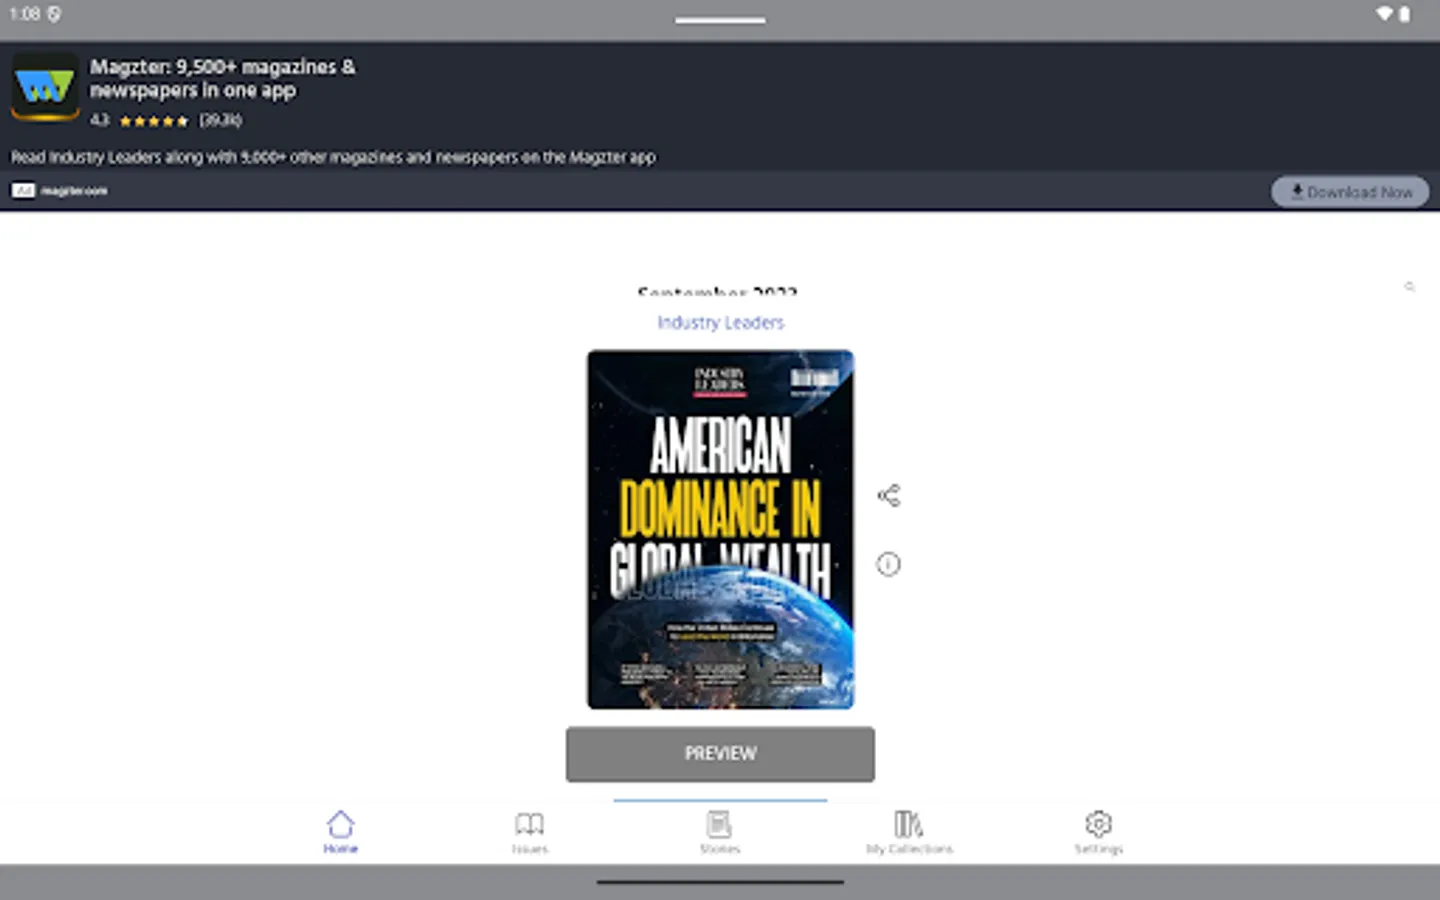The width and height of the screenshot is (1440, 900).
Task: Click the magzter.com advertiser text
Action: (74, 190)
